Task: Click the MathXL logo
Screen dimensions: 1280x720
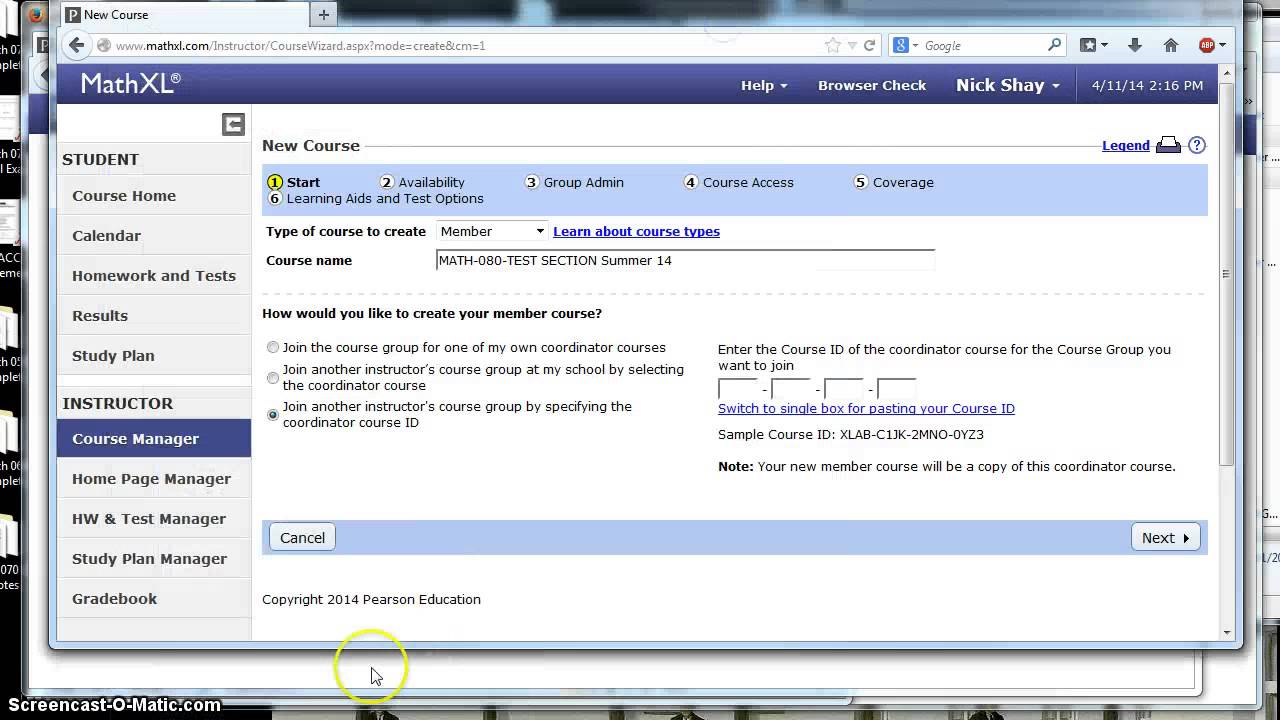Action: click(131, 84)
